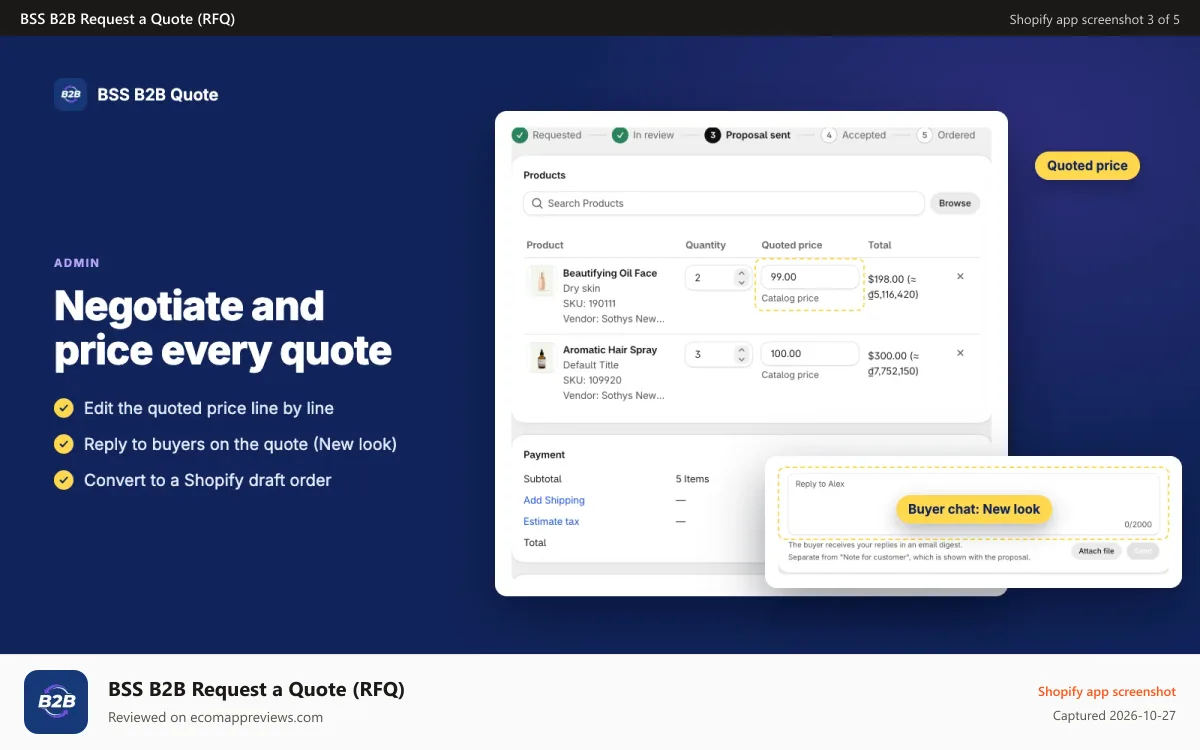Click the "SKU: 109920" text
Image resolution: width=1200 pixels, height=750 pixels.
coord(592,380)
